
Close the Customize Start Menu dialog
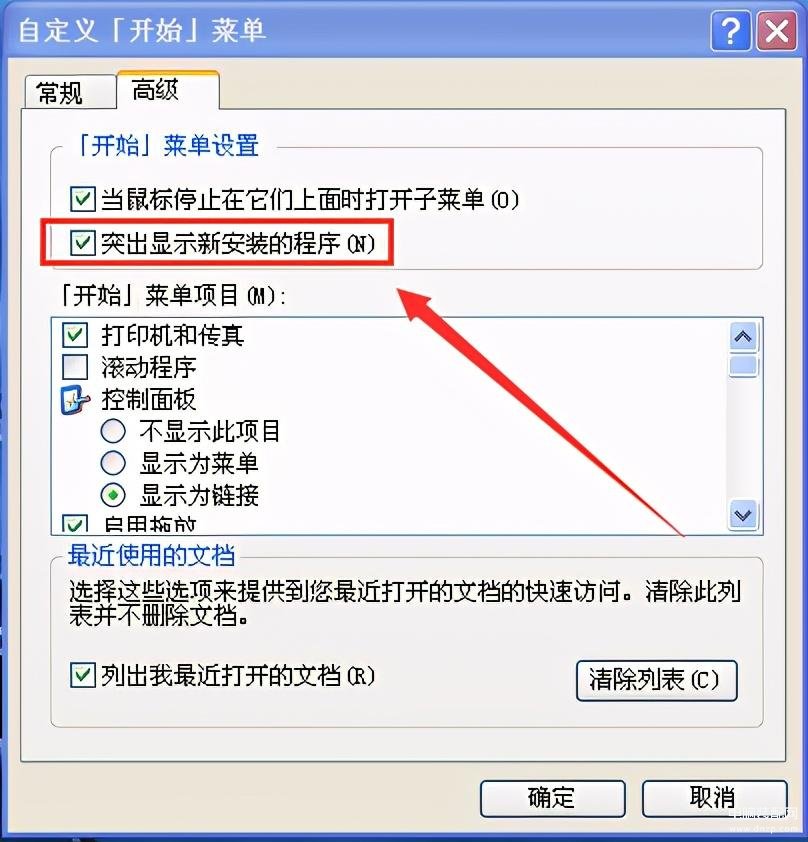[776, 32]
